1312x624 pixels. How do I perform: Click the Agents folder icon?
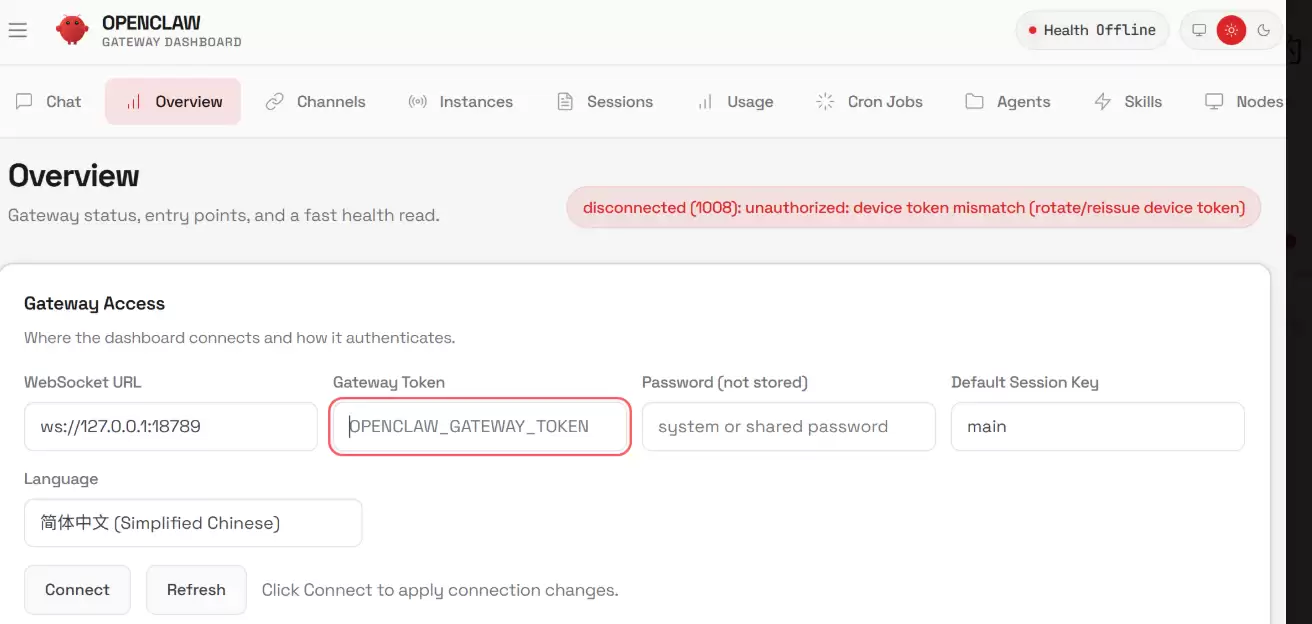pos(974,101)
